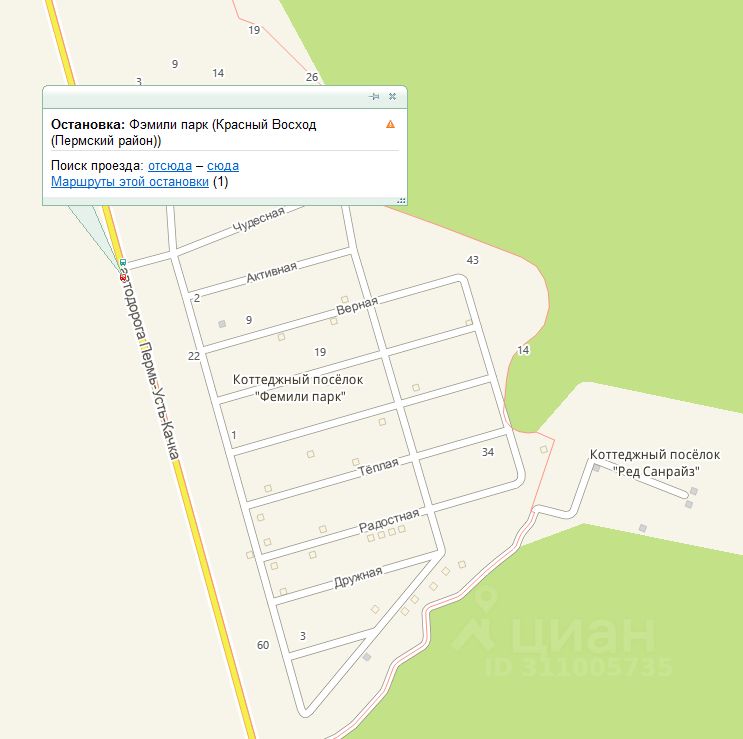Screen dimensions: 743x739
Task: Click the Тёплая street label
Action: coord(378,467)
